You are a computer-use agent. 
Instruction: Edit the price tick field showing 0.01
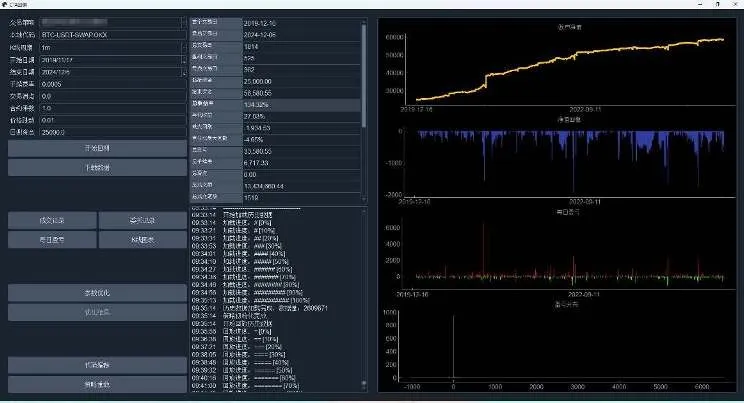112,120
